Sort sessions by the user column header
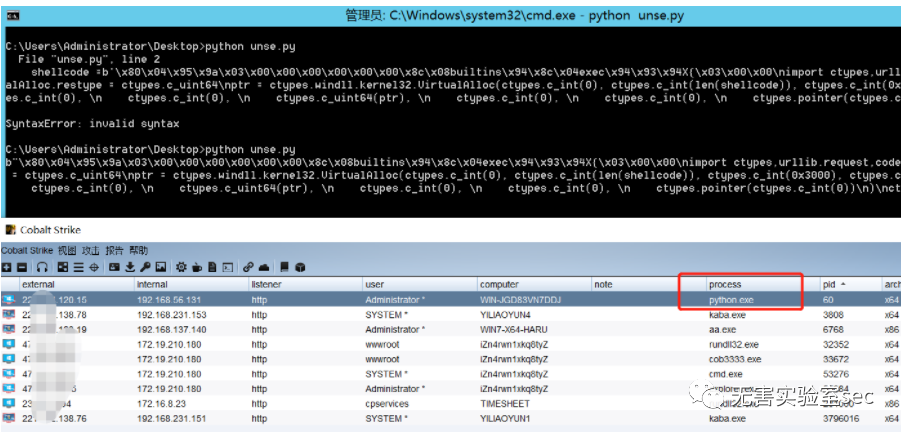903x436 pixels. (x=420, y=285)
